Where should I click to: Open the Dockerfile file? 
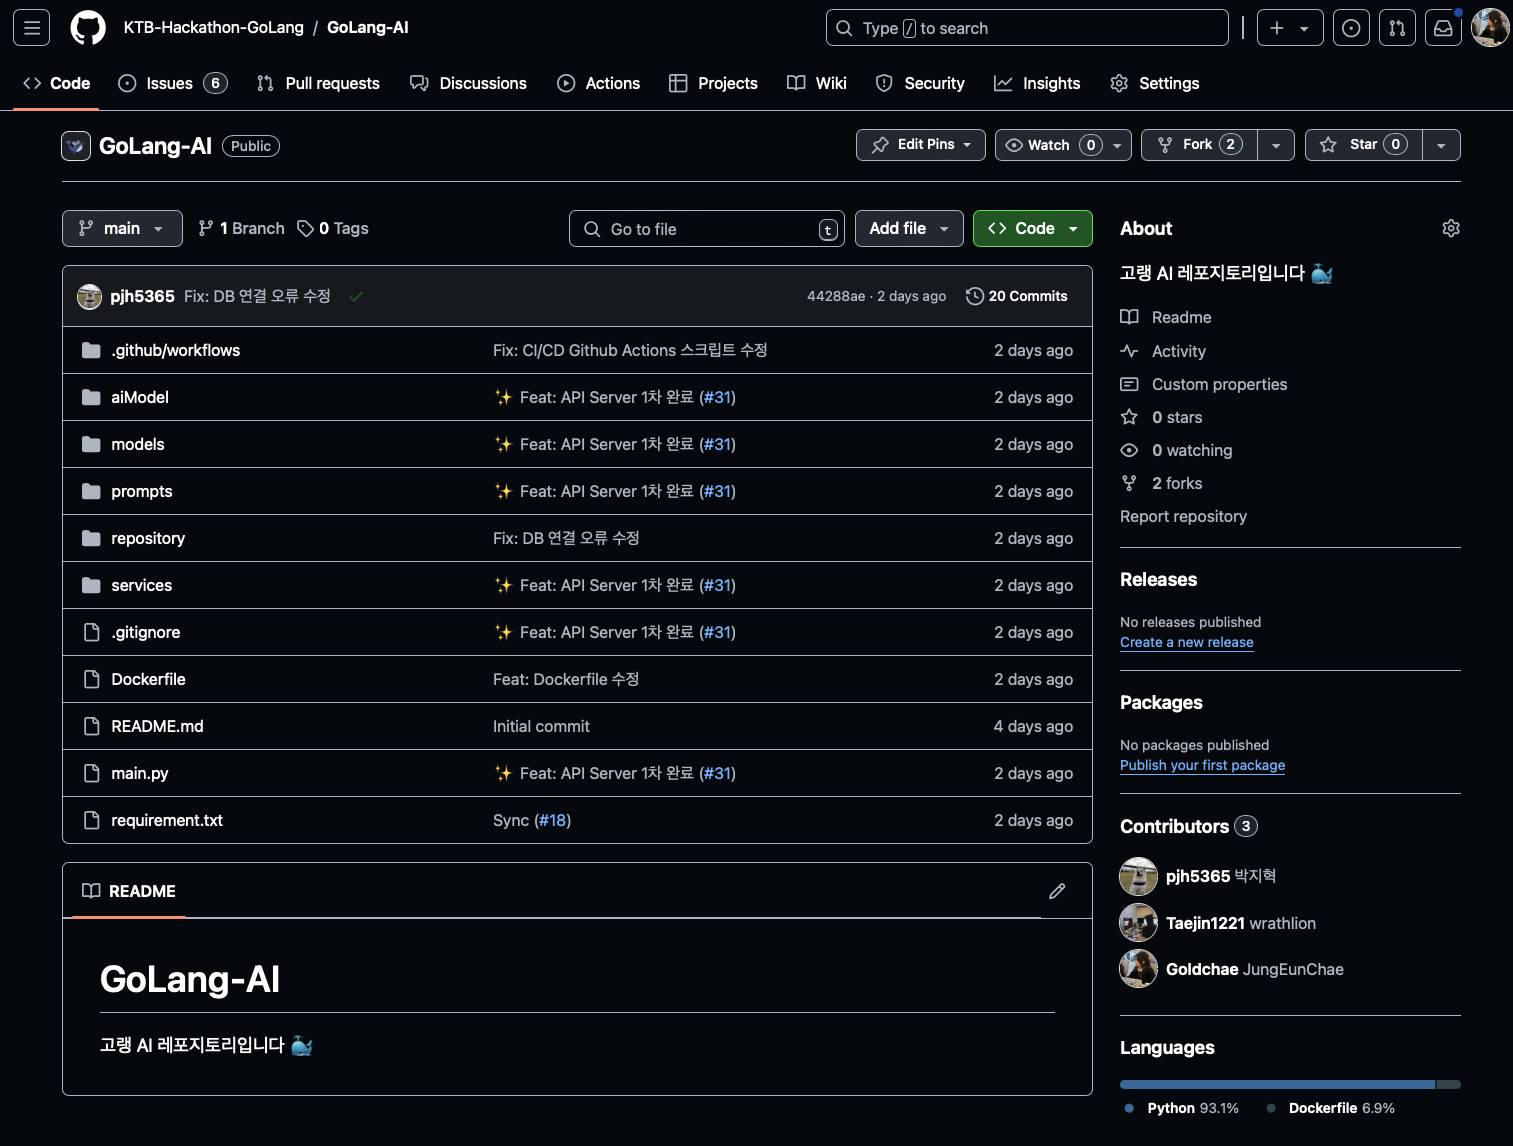click(148, 679)
